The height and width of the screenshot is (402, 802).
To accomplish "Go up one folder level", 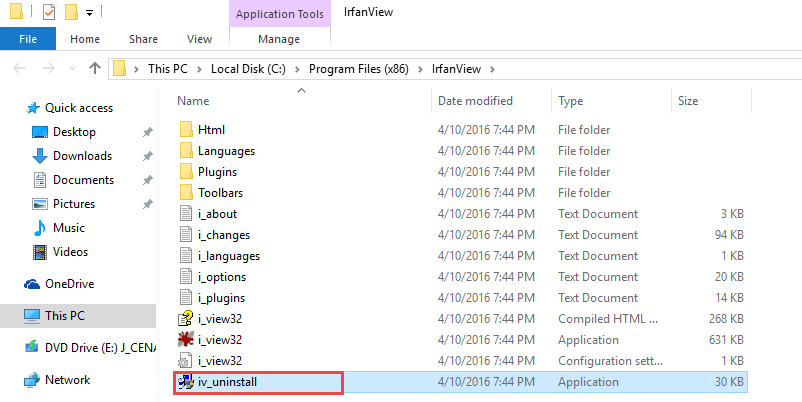I will pyautogui.click(x=95, y=69).
